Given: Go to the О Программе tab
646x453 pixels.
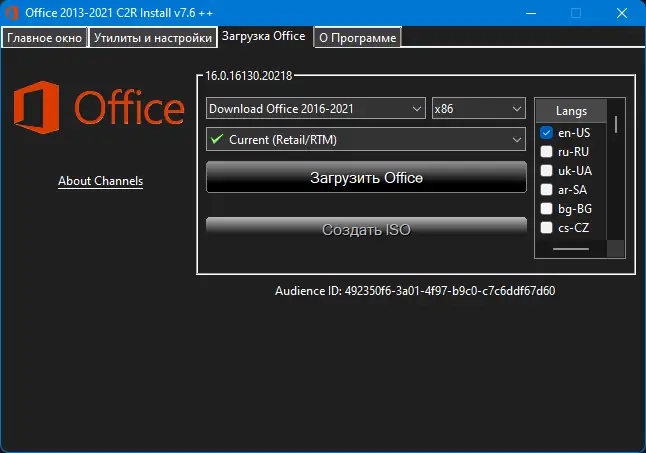Looking at the screenshot, I should pos(358,38).
